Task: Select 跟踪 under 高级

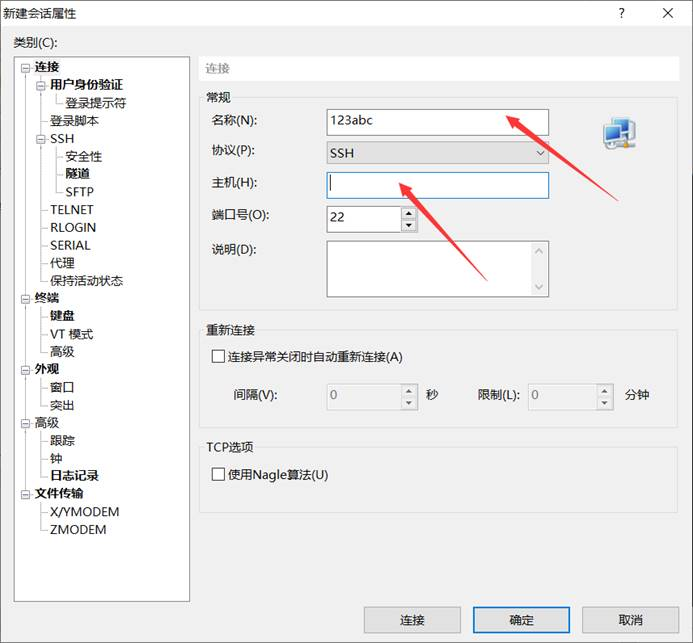Action: pyautogui.click(x=62, y=440)
